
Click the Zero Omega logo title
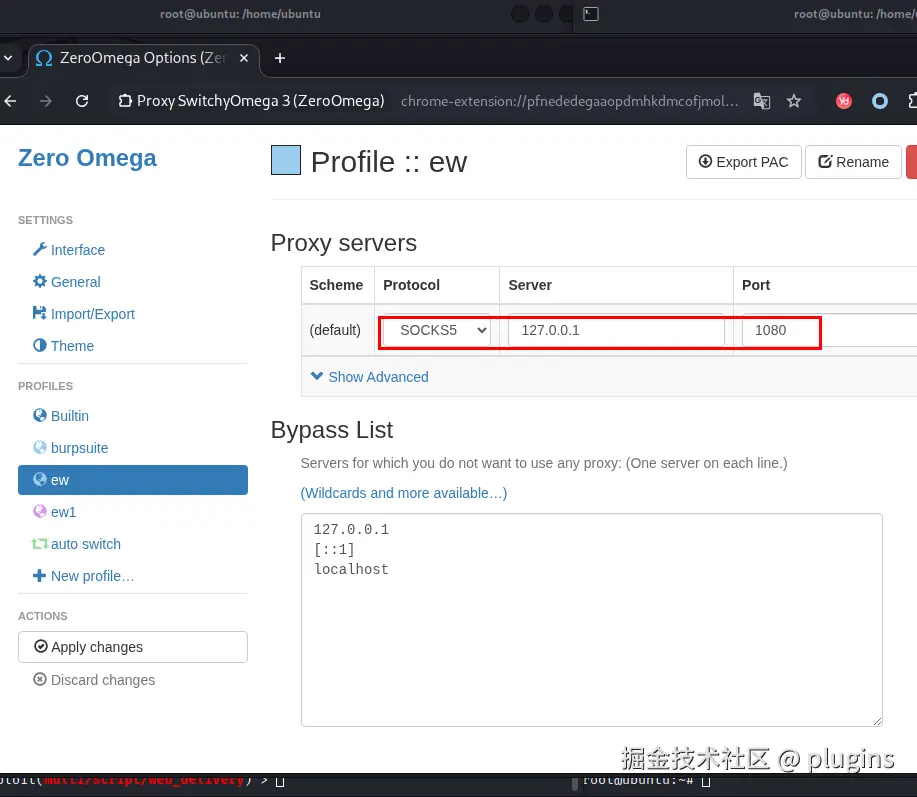tap(87, 158)
